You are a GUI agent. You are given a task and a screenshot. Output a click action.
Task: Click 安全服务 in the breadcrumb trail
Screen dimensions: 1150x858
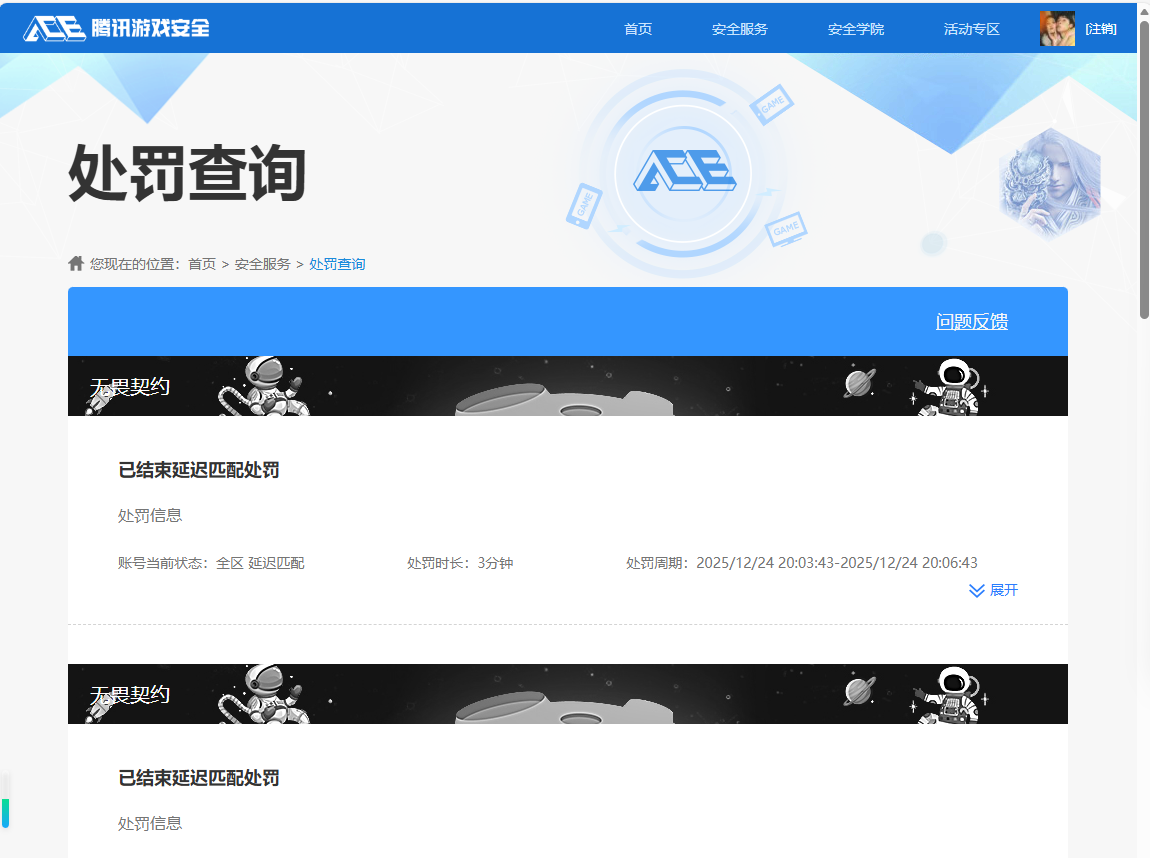pos(264,263)
